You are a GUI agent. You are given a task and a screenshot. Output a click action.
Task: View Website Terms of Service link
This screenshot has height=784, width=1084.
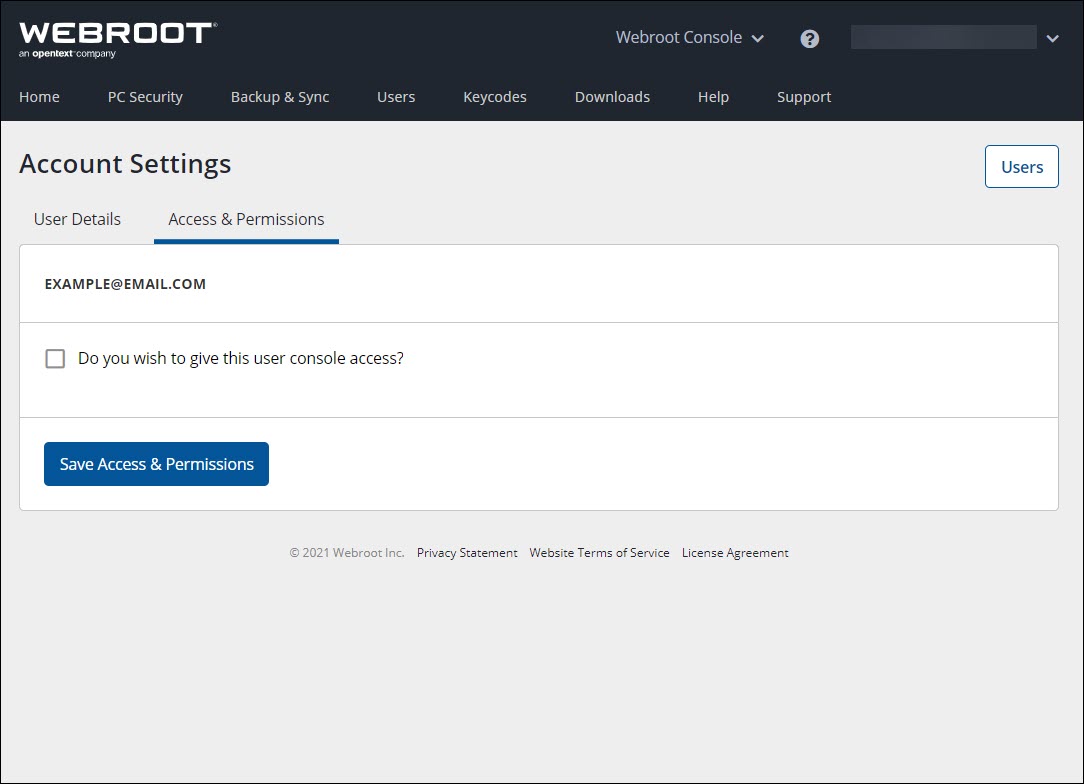(599, 553)
